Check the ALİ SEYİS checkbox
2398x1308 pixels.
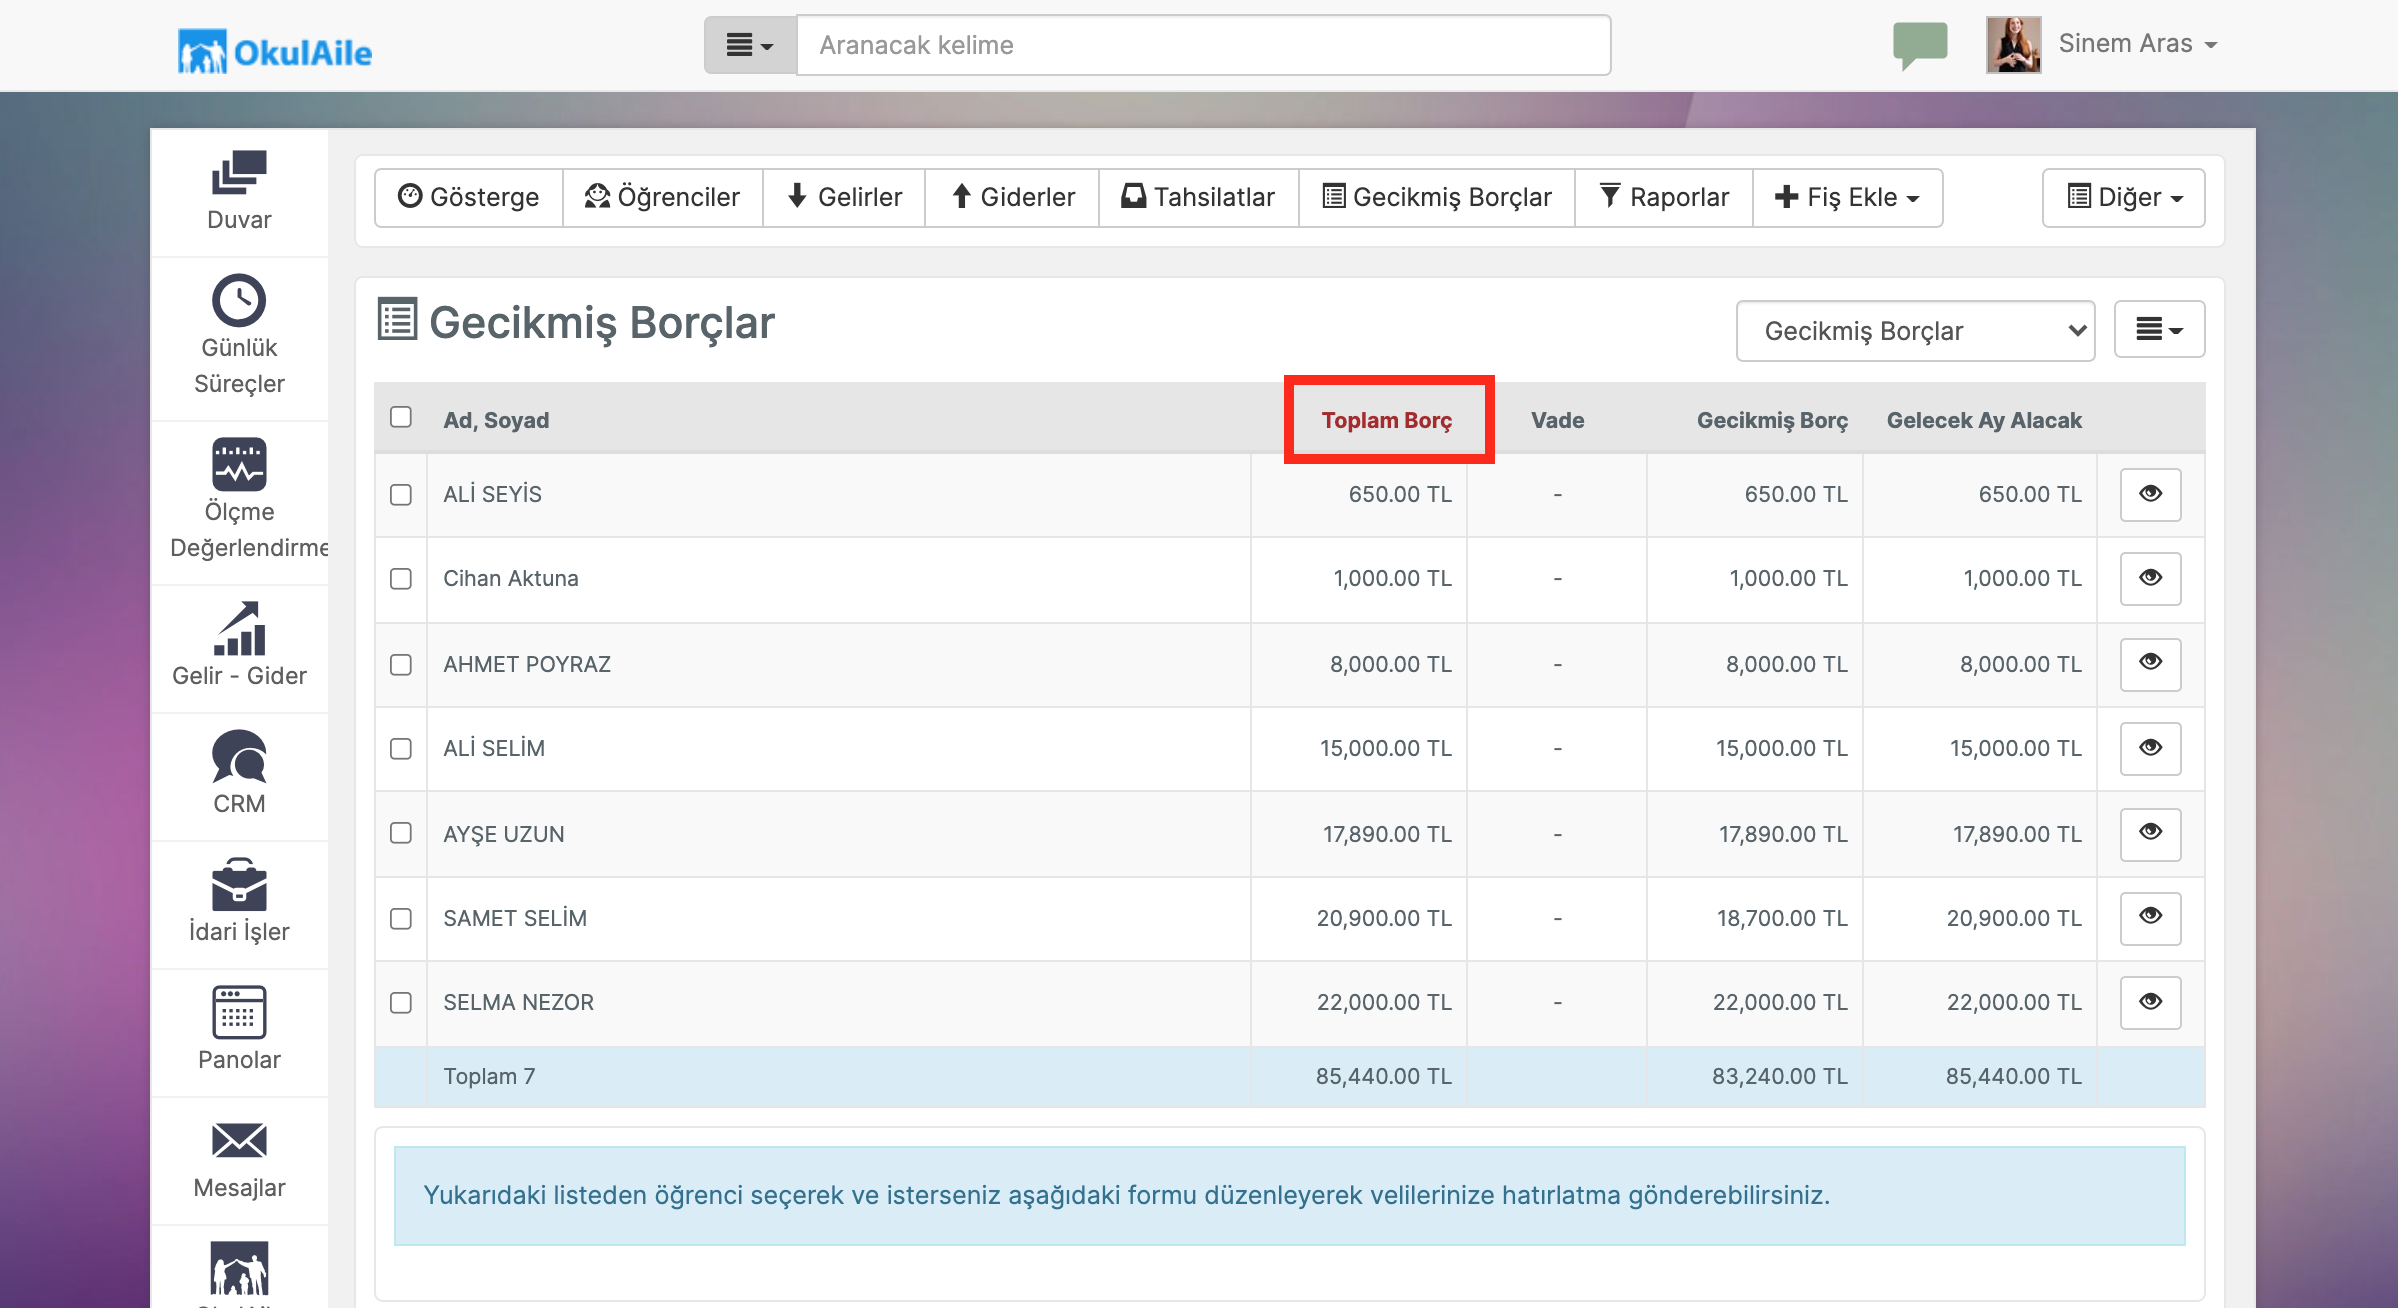pyautogui.click(x=401, y=495)
